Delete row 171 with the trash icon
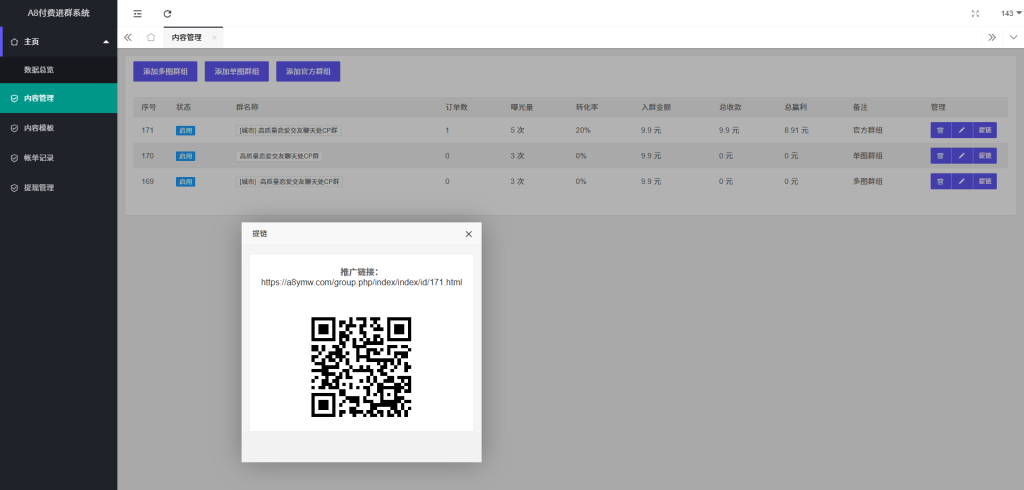The width and height of the screenshot is (1024, 490). pos(940,130)
